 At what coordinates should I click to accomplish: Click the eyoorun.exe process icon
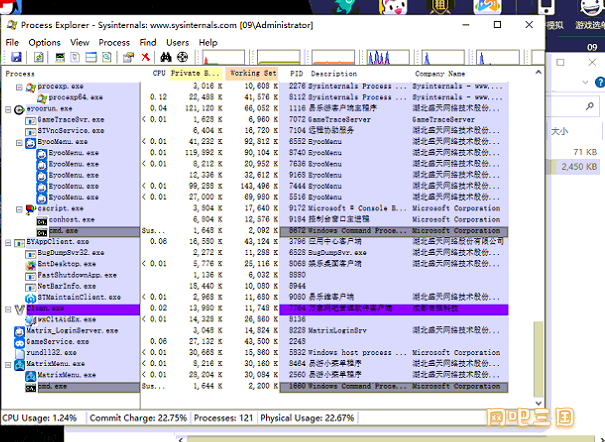coord(19,110)
